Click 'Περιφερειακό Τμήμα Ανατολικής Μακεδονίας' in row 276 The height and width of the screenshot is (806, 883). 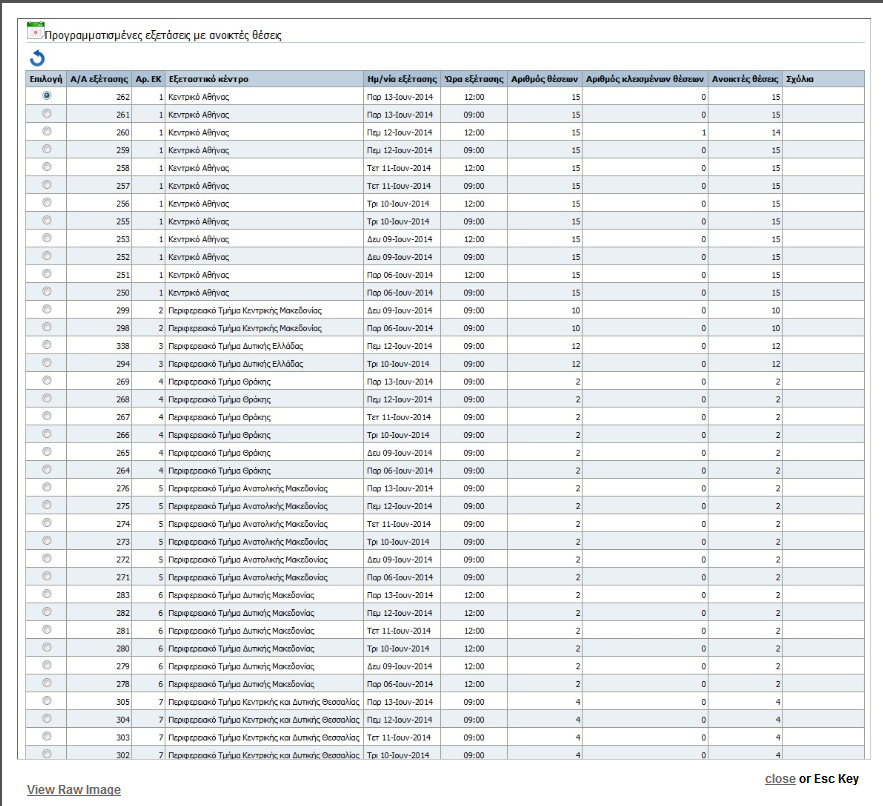[248, 488]
